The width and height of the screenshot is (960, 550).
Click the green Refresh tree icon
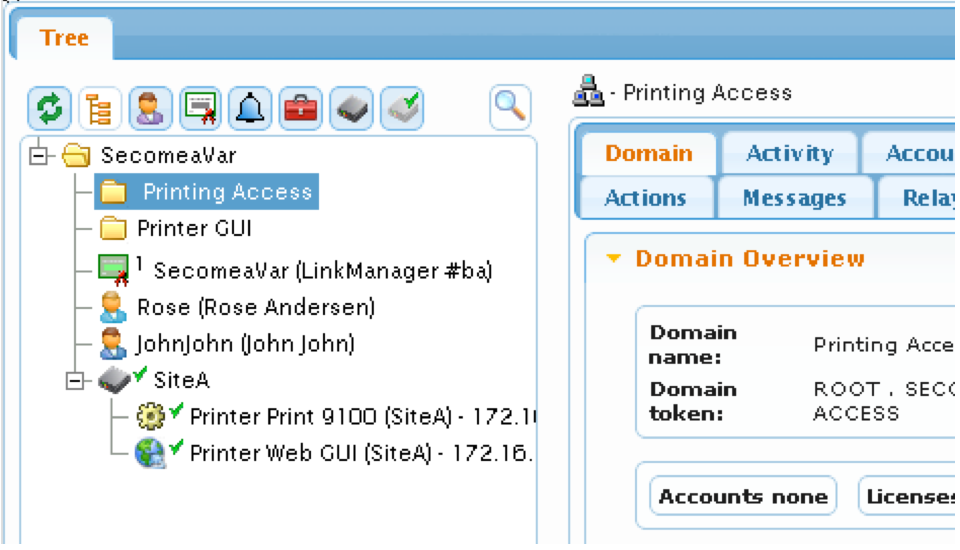[x=49, y=108]
